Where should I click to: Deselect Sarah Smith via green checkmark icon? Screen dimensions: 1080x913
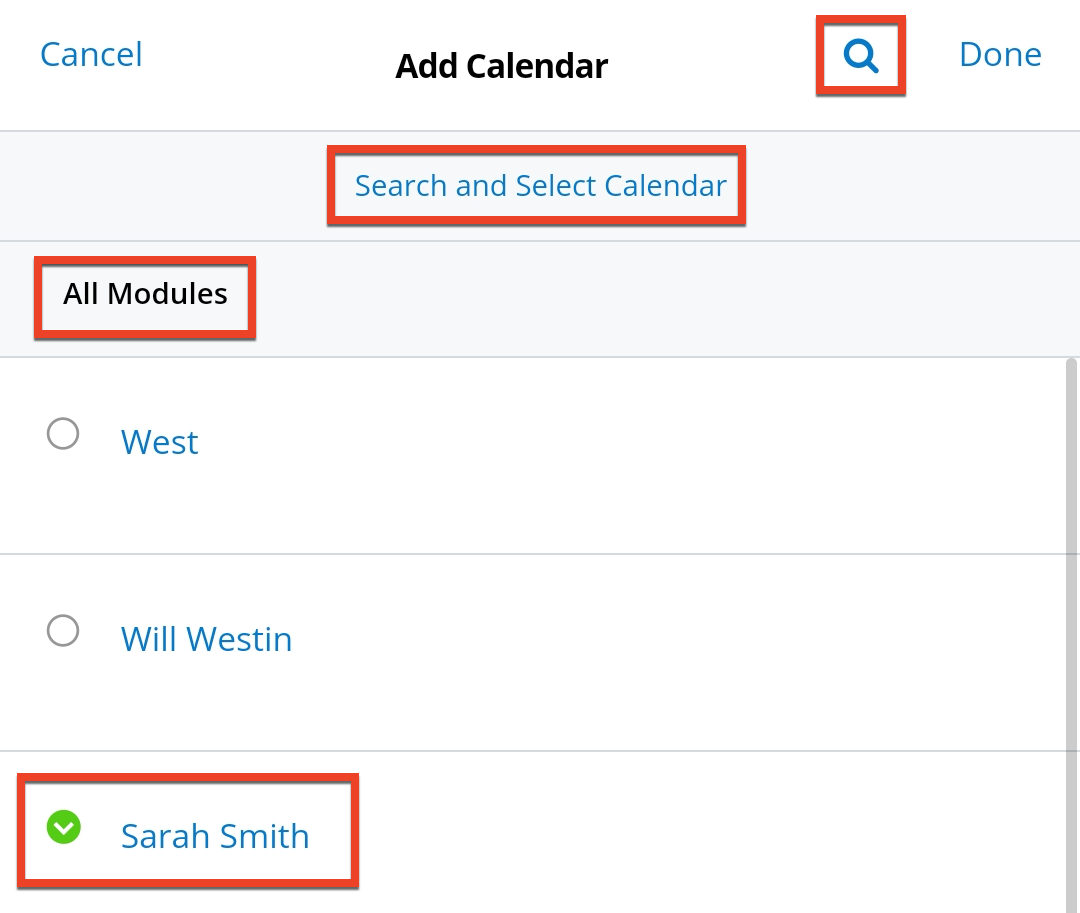coord(63,828)
